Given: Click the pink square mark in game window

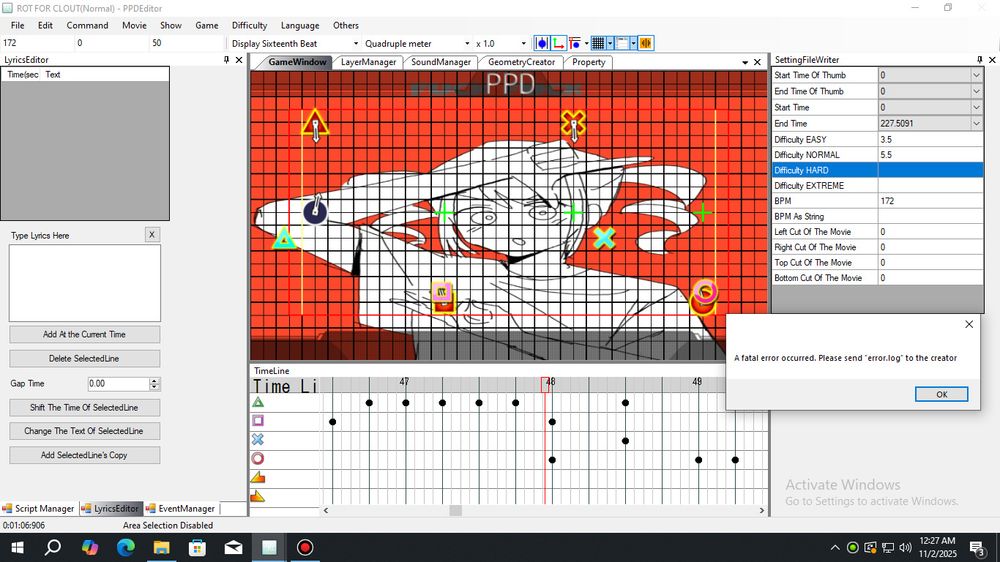Looking at the screenshot, I should [x=442, y=293].
